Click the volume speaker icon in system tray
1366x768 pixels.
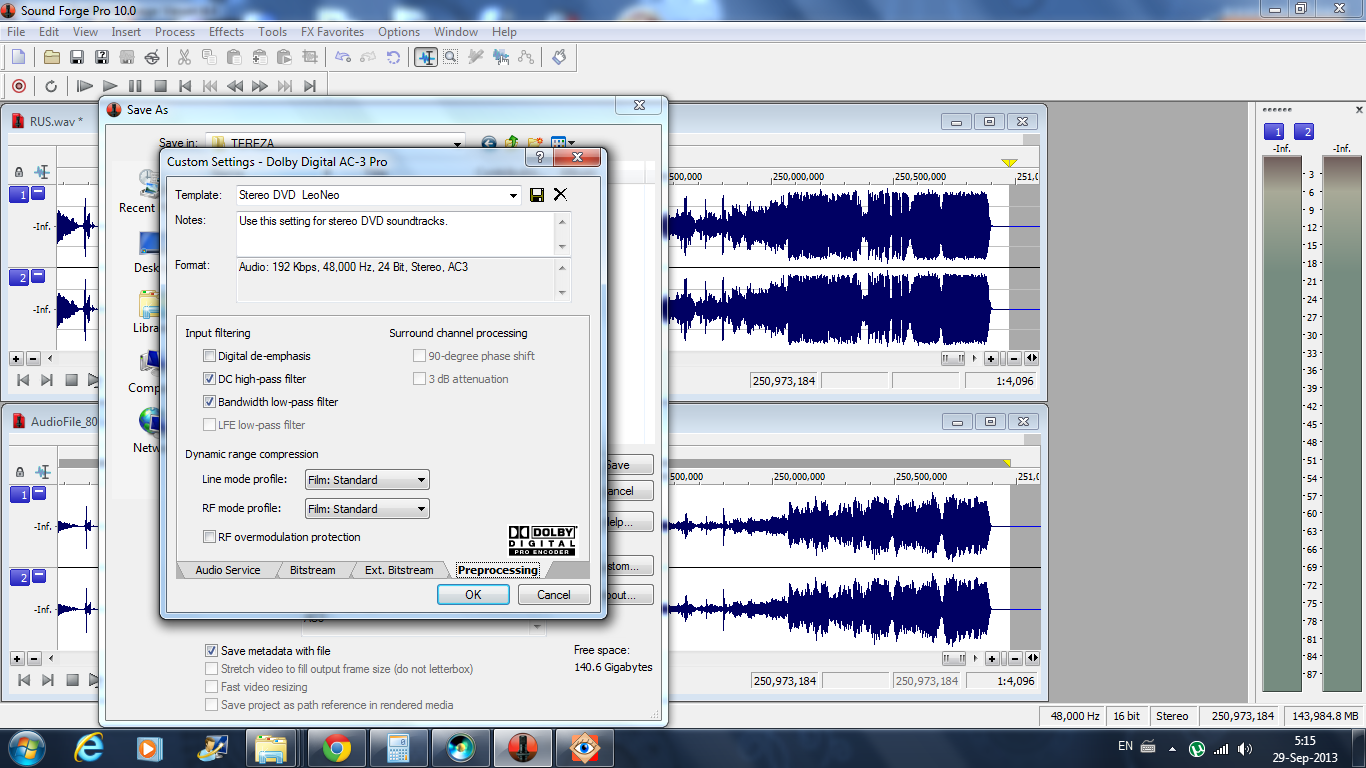(x=1245, y=748)
